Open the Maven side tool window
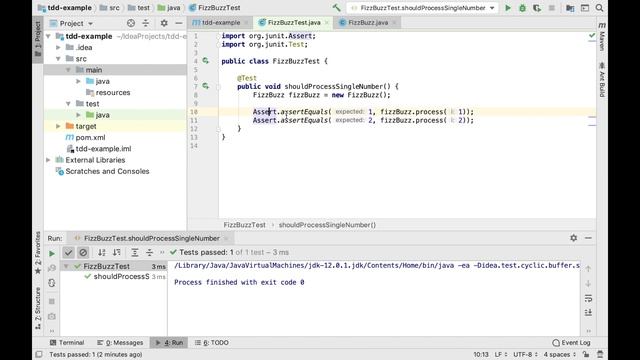Image resolution: width=640 pixels, height=360 pixels. [x=602, y=36]
